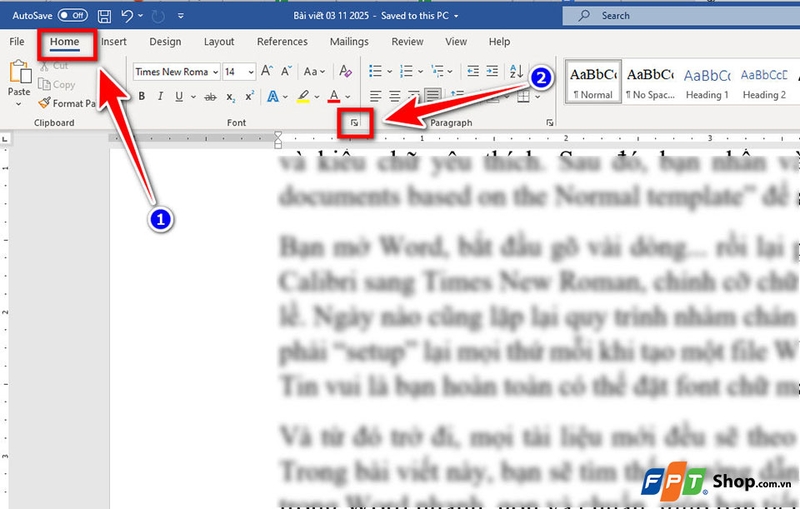Click the yellow text highlight color

tap(304, 96)
